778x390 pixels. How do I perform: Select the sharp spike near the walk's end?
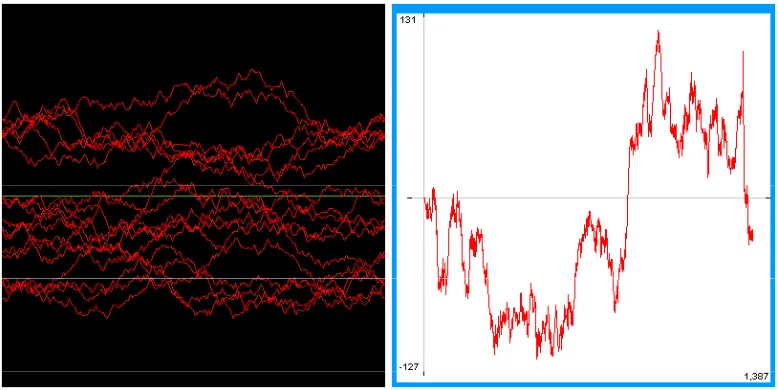pos(743,52)
